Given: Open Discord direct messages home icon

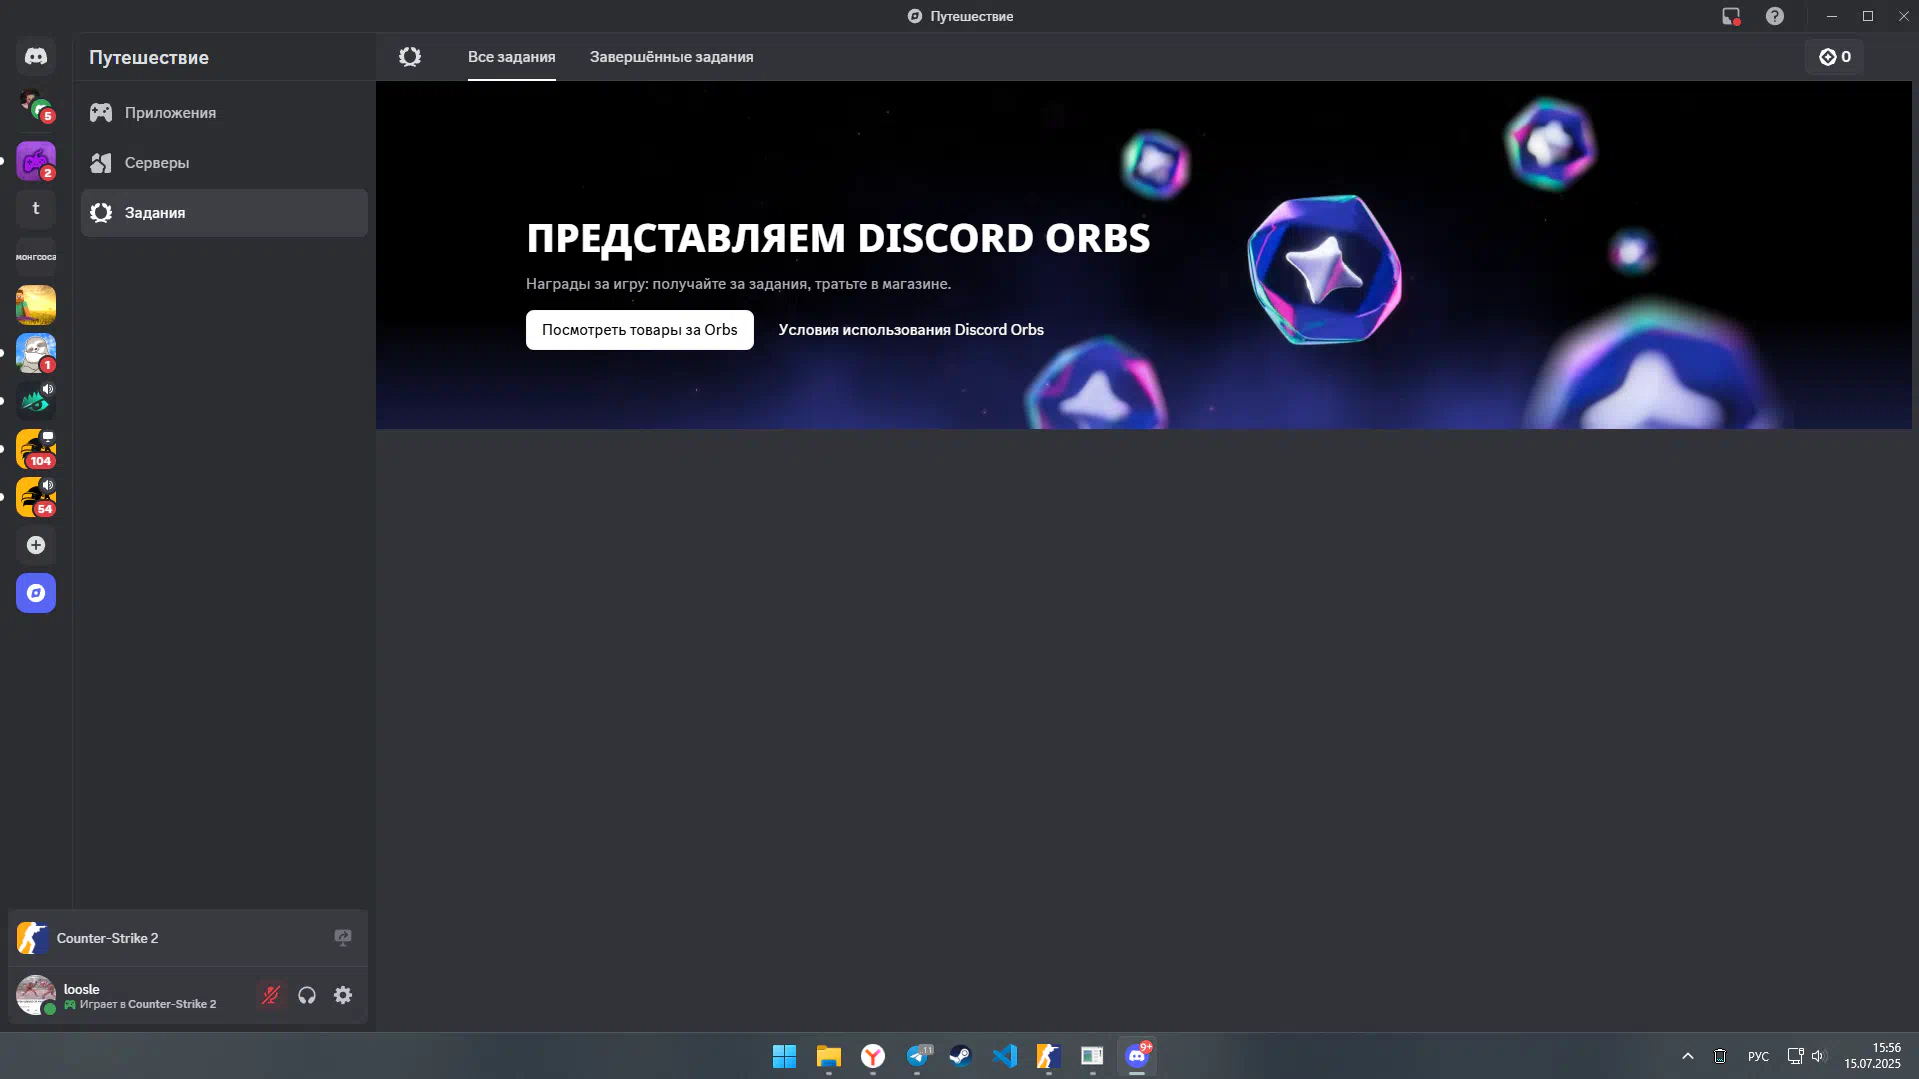Looking at the screenshot, I should coord(36,57).
